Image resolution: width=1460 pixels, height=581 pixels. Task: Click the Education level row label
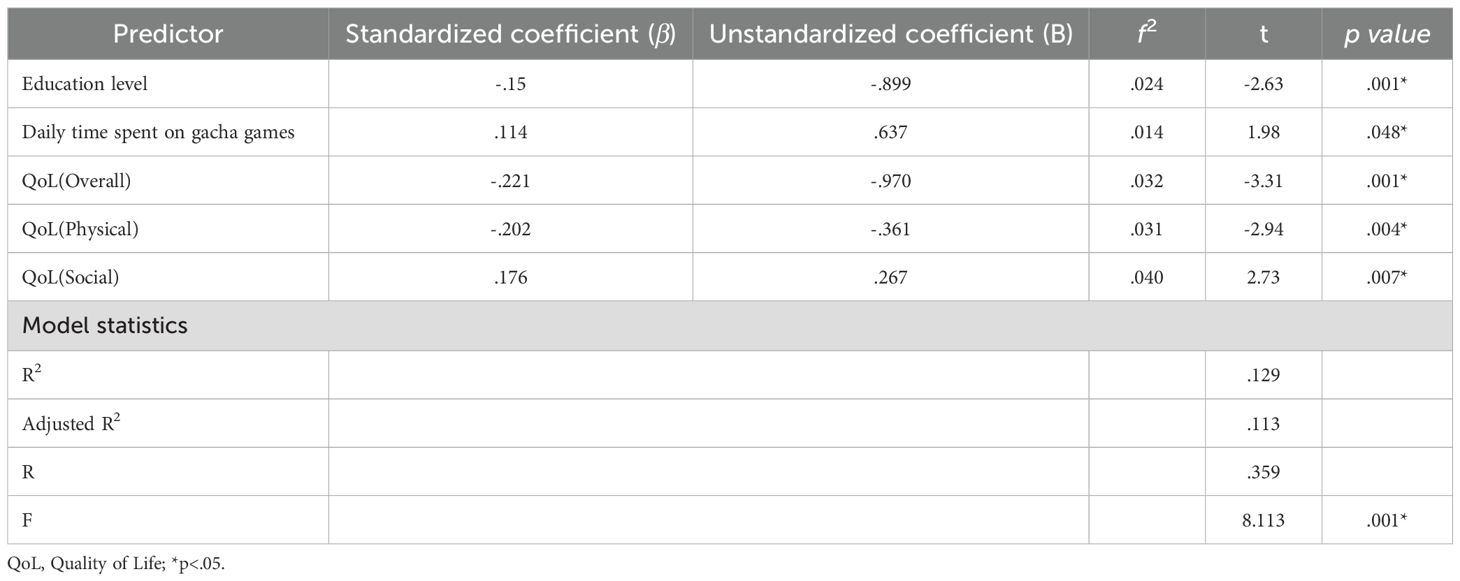point(85,84)
